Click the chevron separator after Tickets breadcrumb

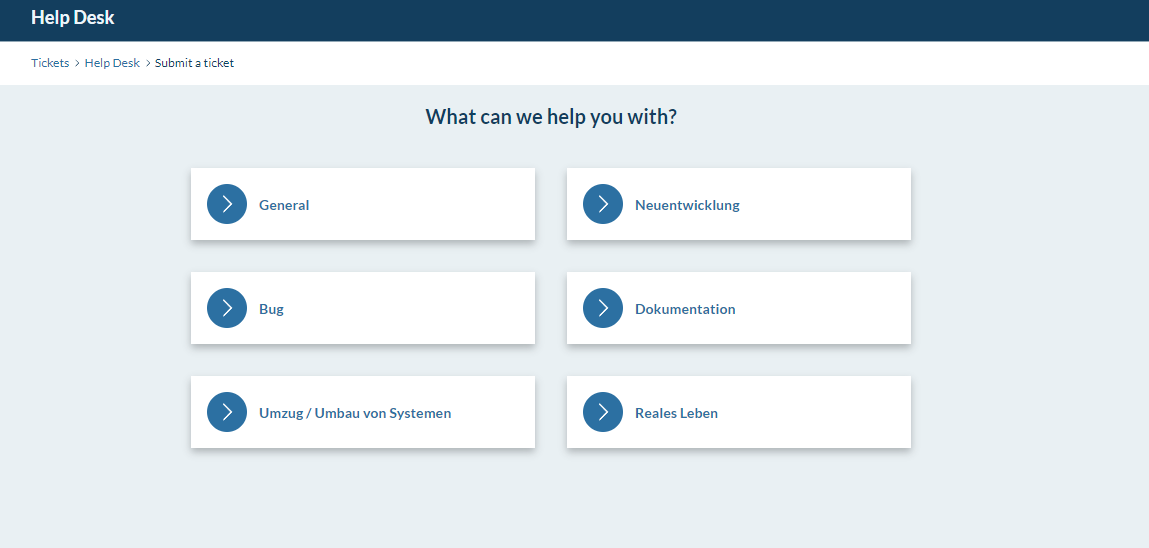pyautogui.click(x=77, y=63)
